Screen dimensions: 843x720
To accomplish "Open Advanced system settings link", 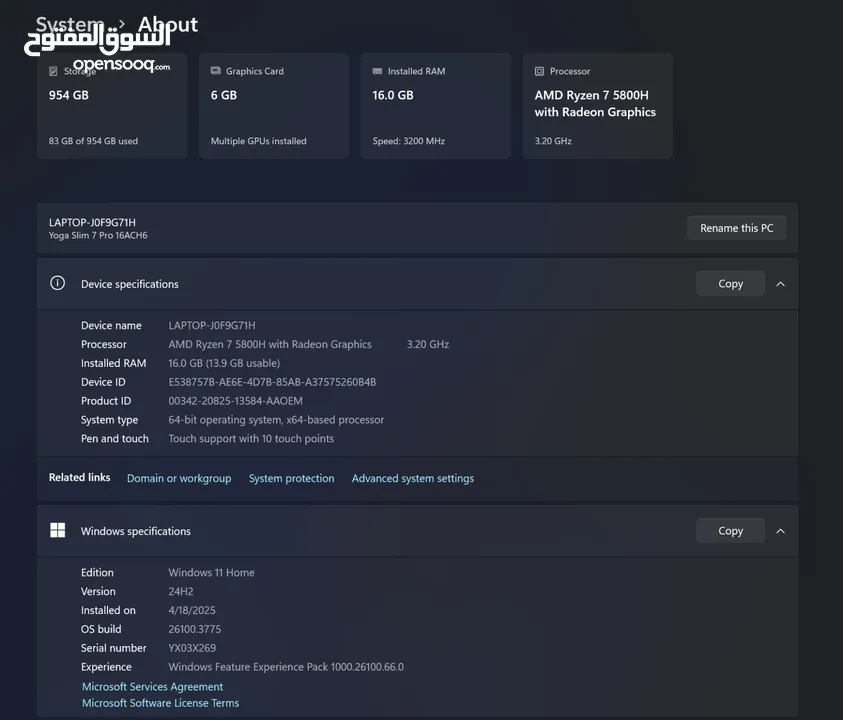I will [413, 478].
